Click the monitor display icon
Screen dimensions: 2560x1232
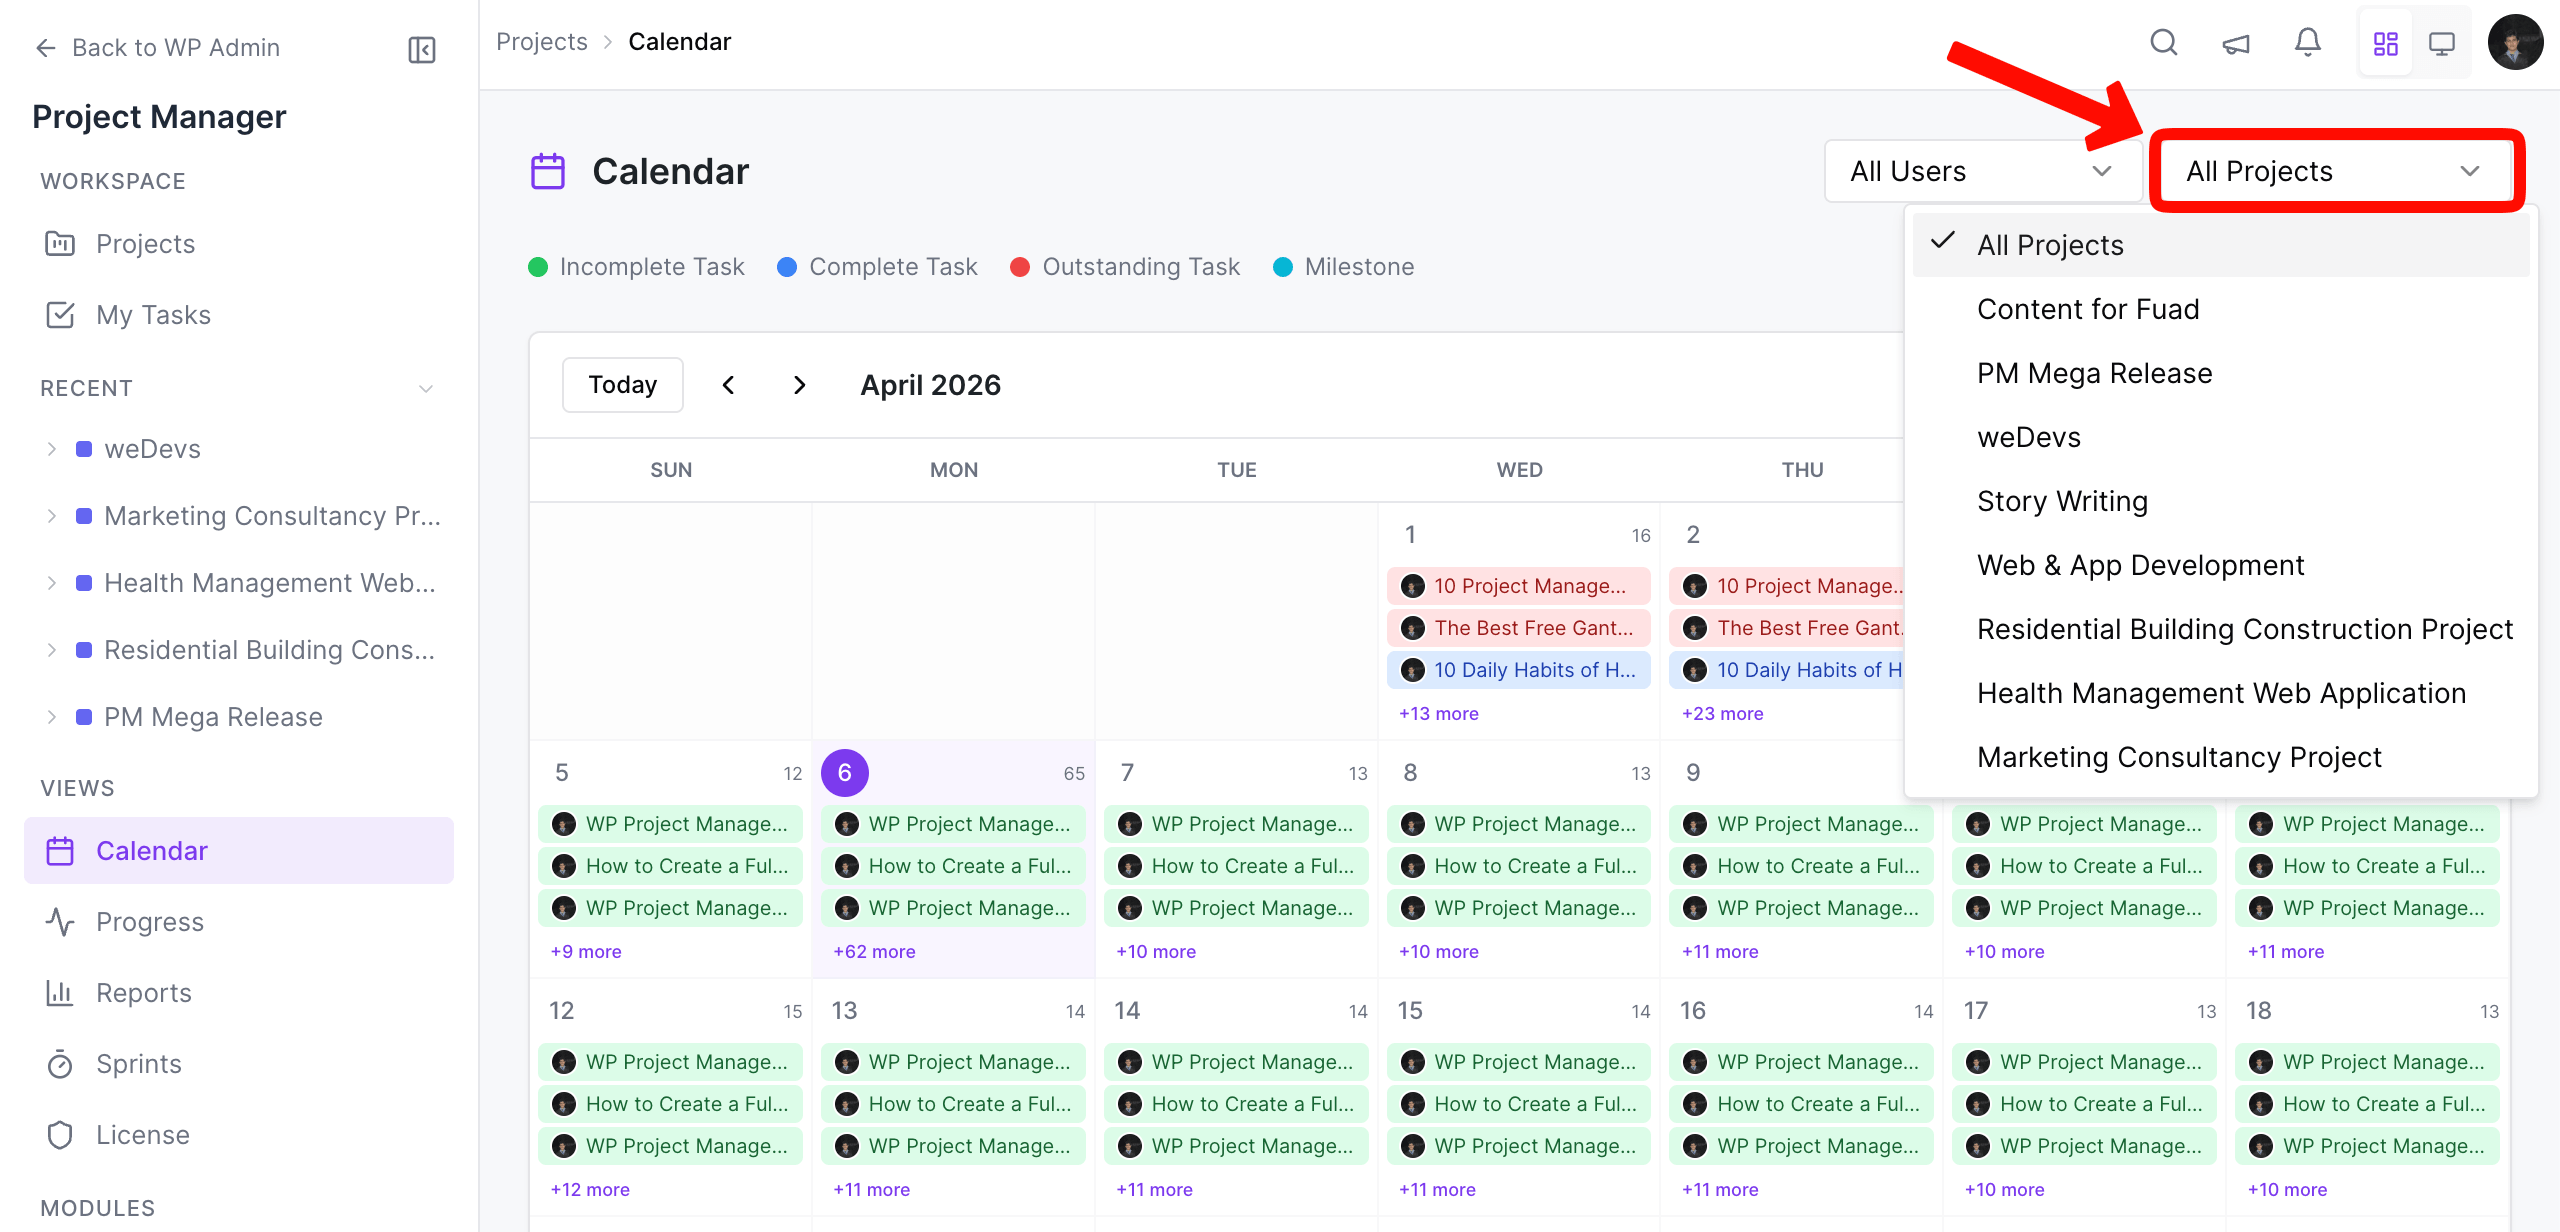tap(2443, 43)
